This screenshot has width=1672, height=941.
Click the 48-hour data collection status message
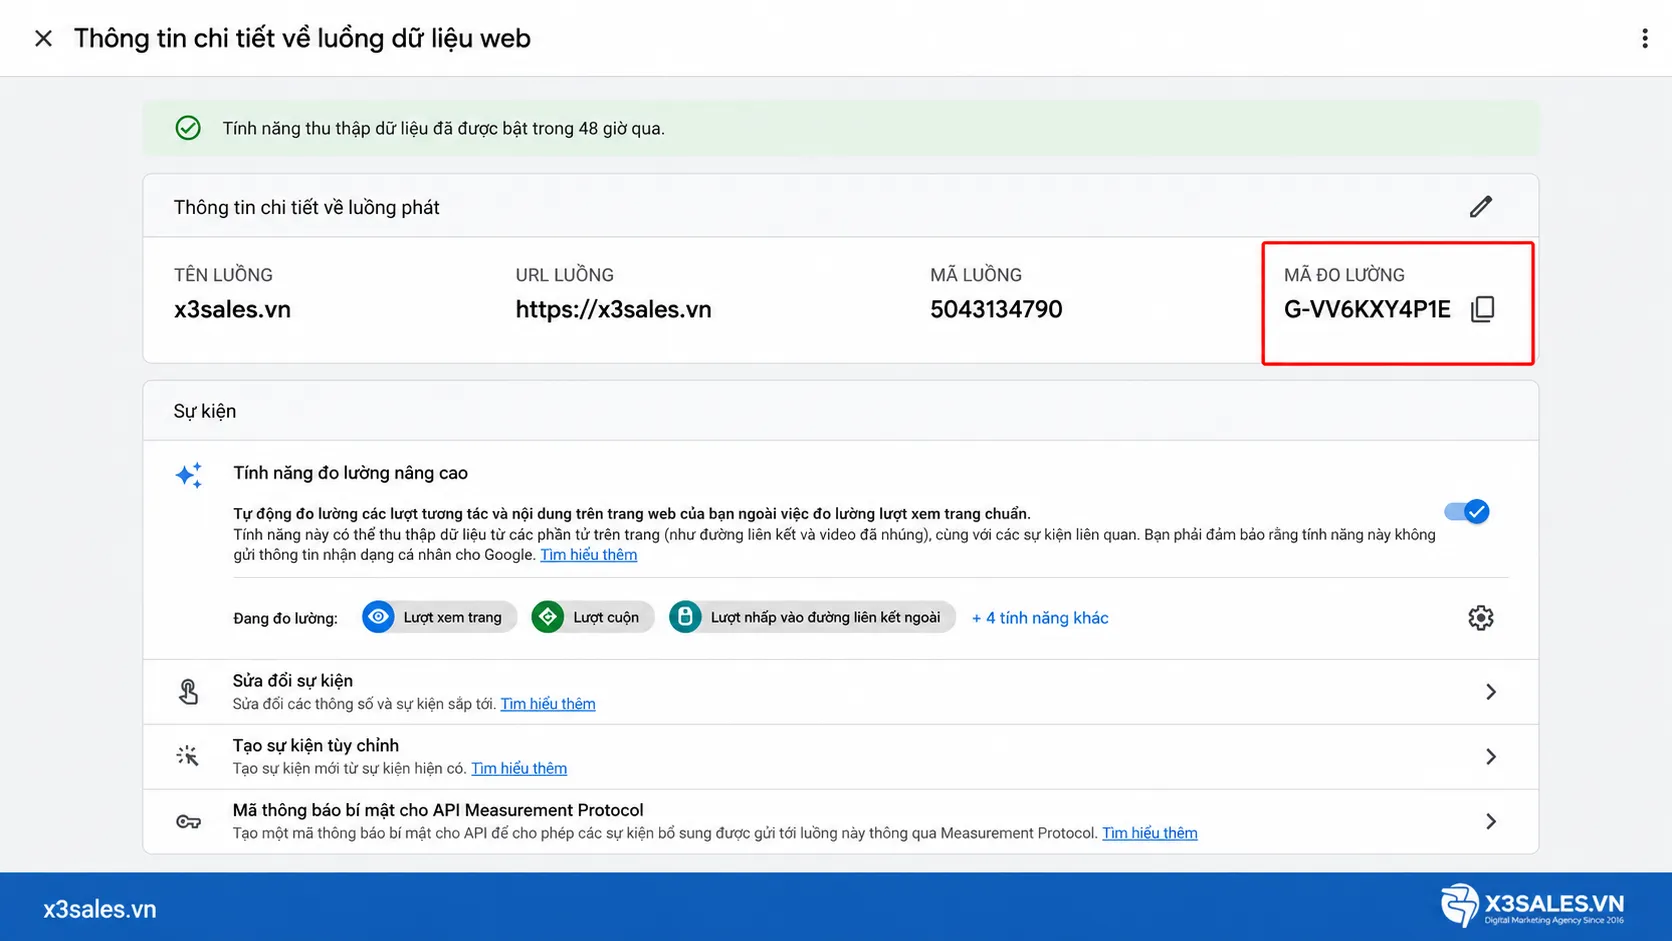443,129
